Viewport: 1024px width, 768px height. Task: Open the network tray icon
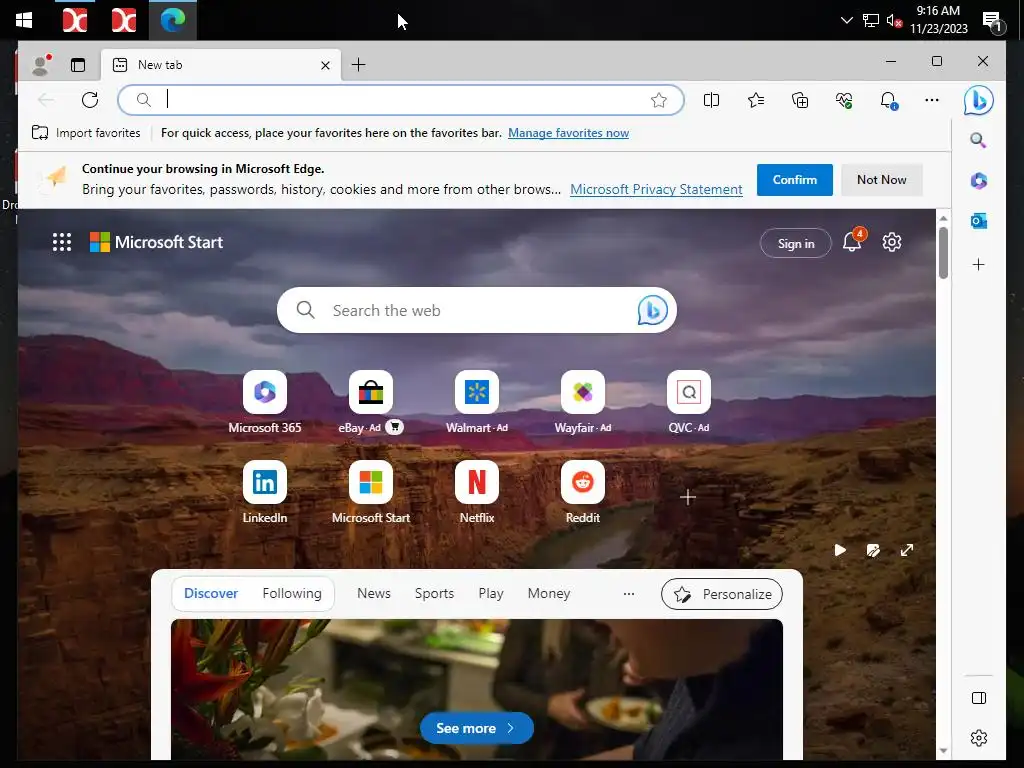pyautogui.click(x=871, y=21)
